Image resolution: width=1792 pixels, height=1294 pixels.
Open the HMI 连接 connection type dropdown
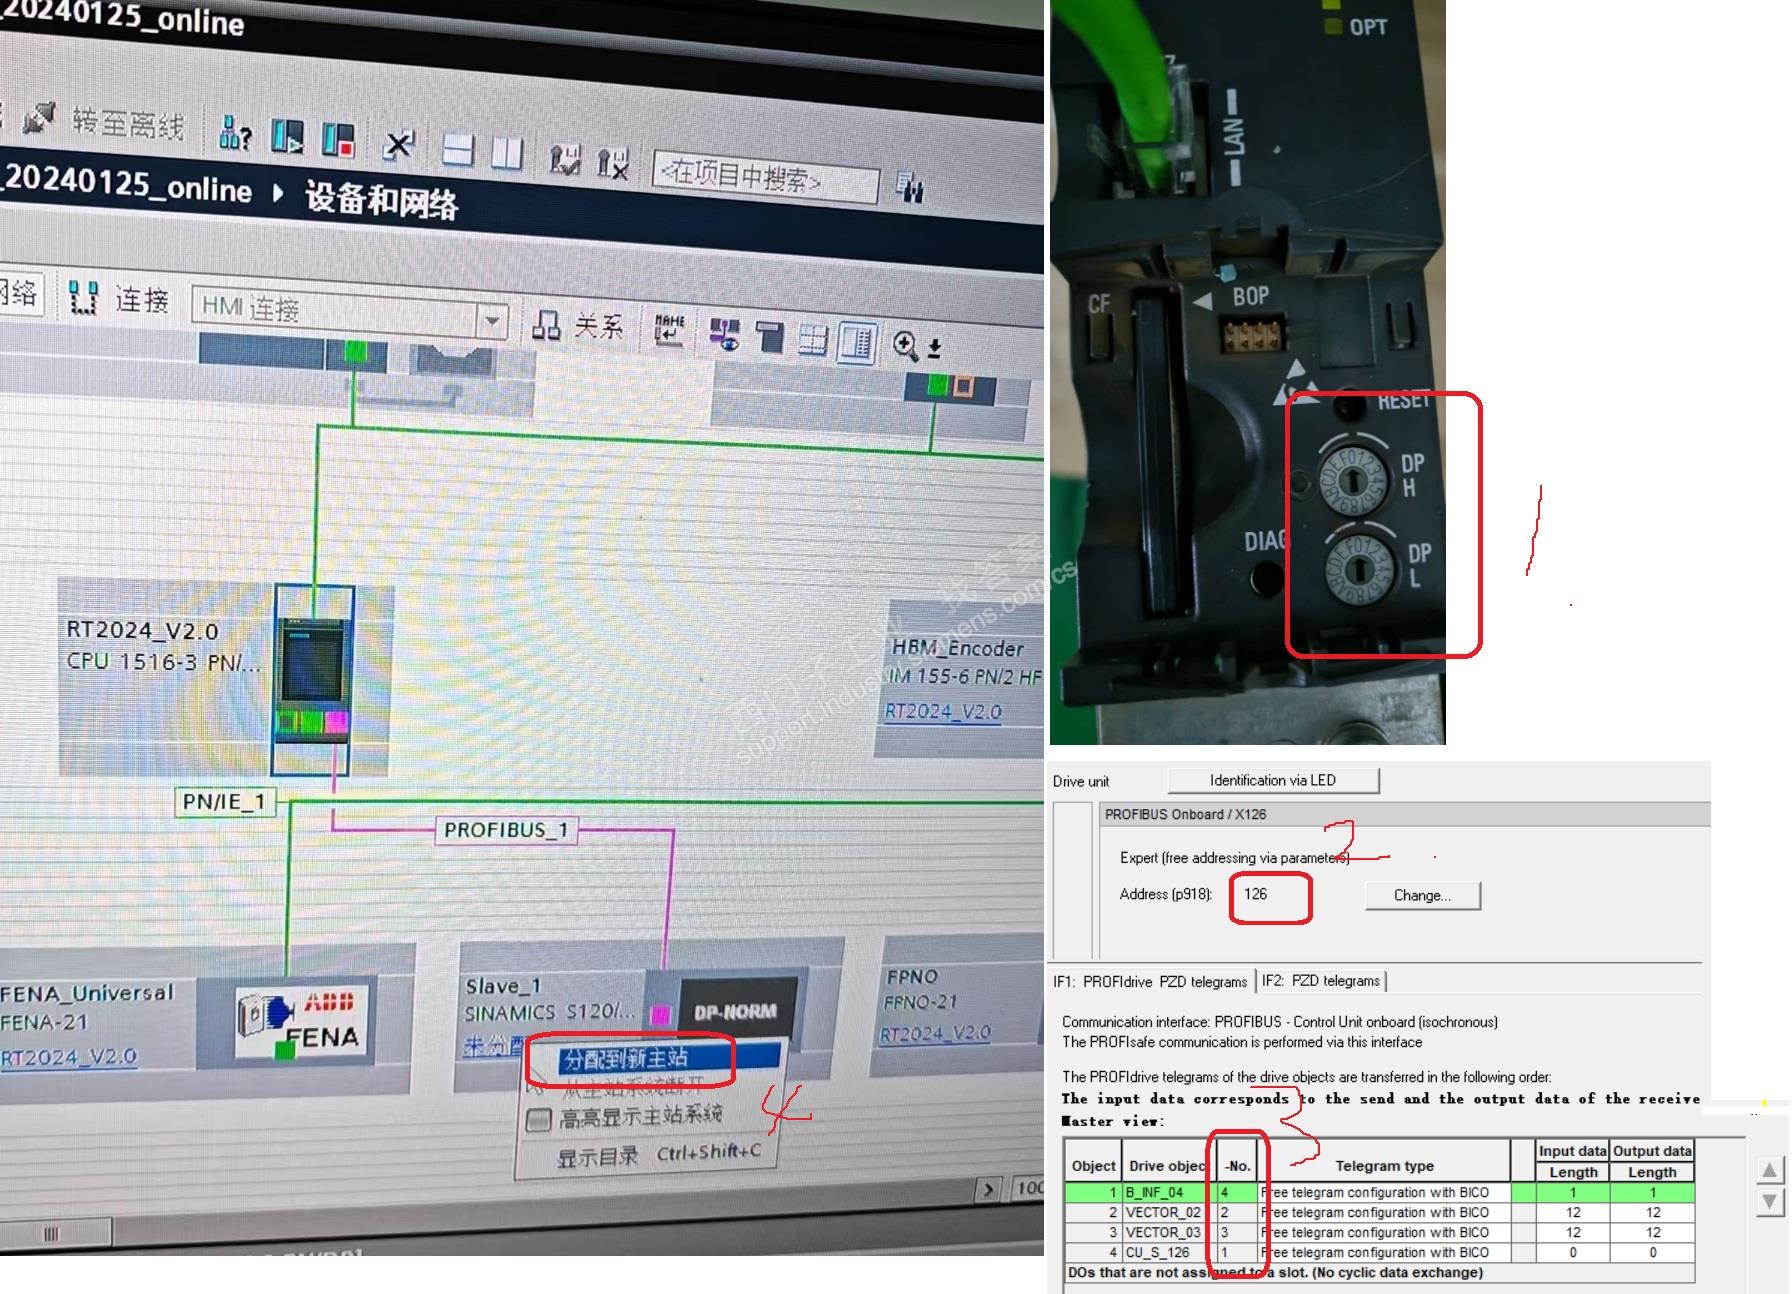(x=491, y=321)
